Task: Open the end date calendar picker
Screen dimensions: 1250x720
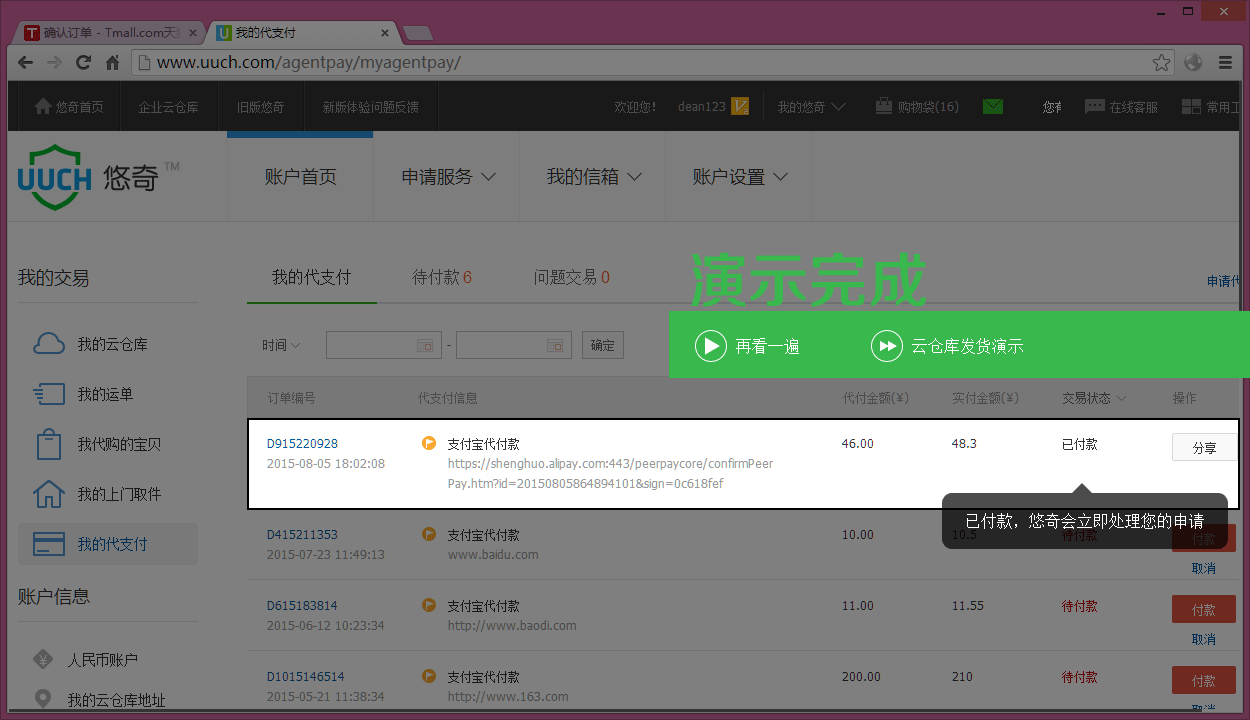Action: point(555,345)
